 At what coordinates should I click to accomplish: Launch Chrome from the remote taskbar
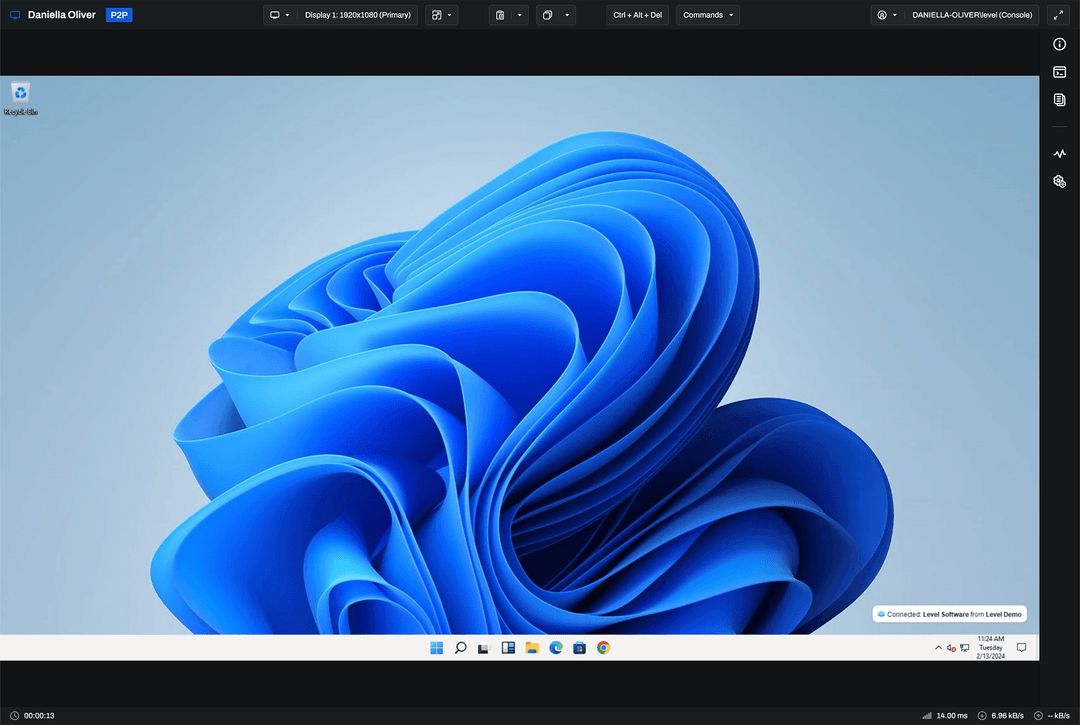pos(603,648)
